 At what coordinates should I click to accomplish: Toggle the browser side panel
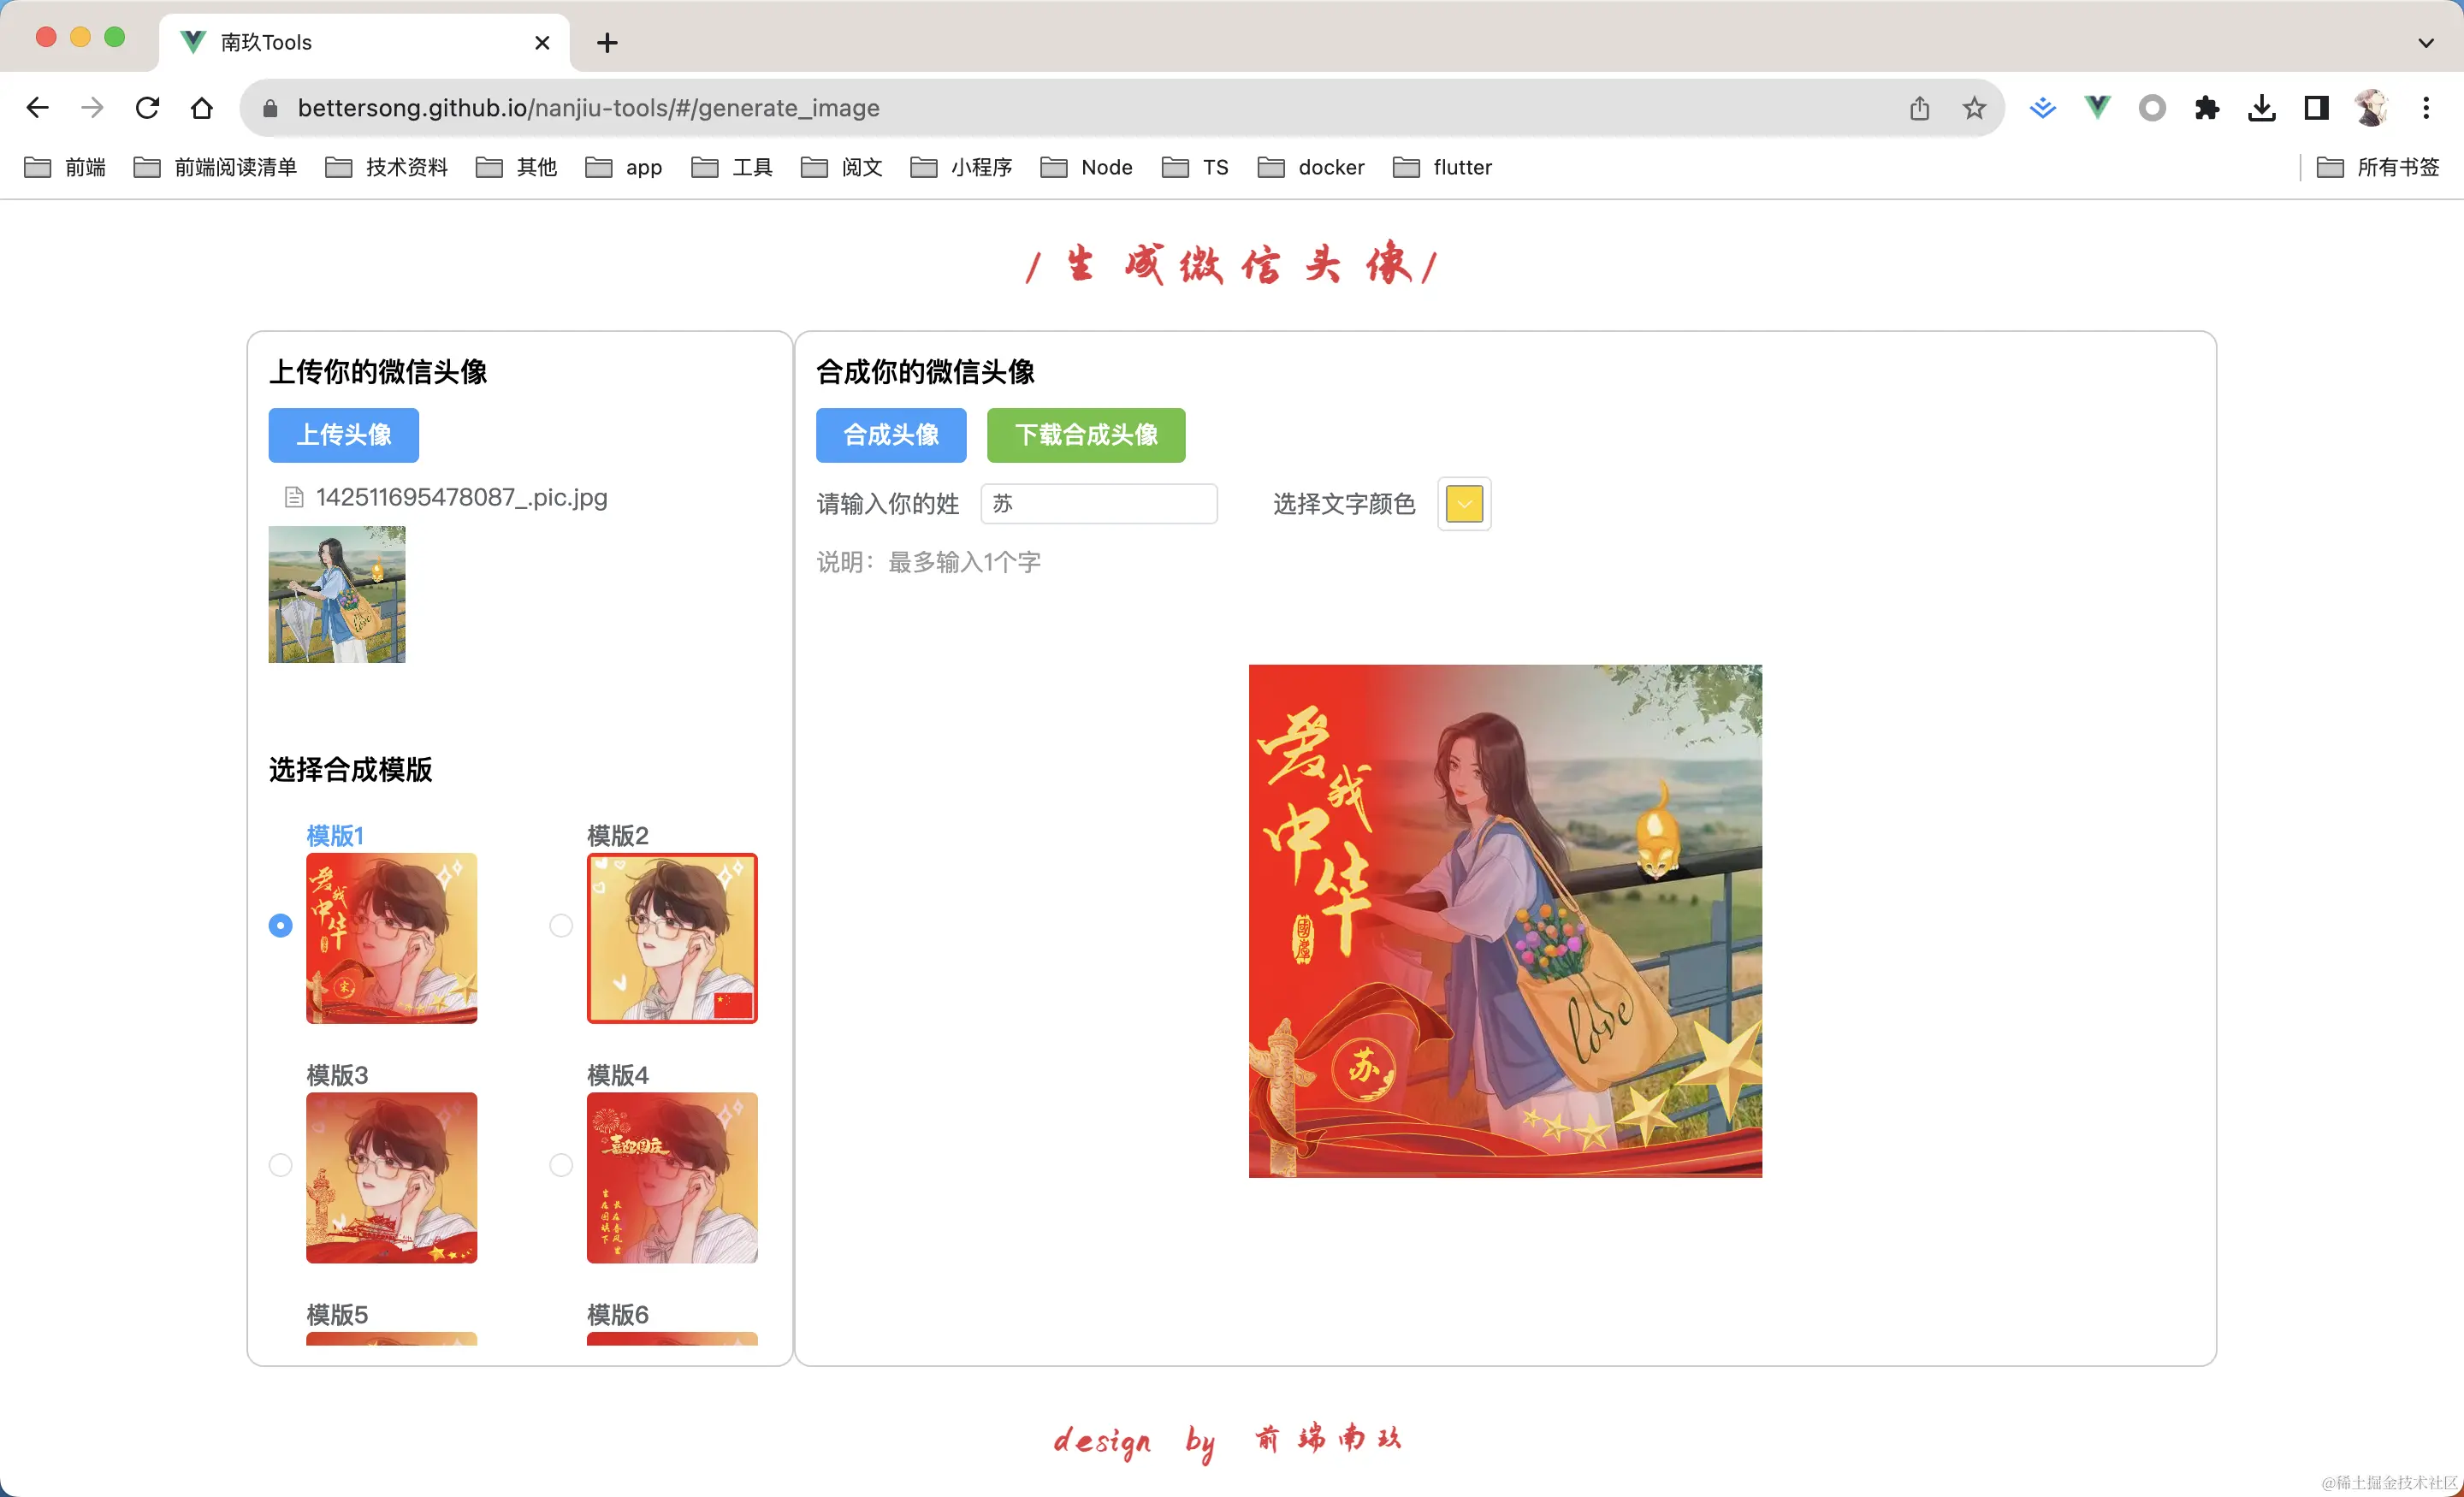tap(2317, 108)
